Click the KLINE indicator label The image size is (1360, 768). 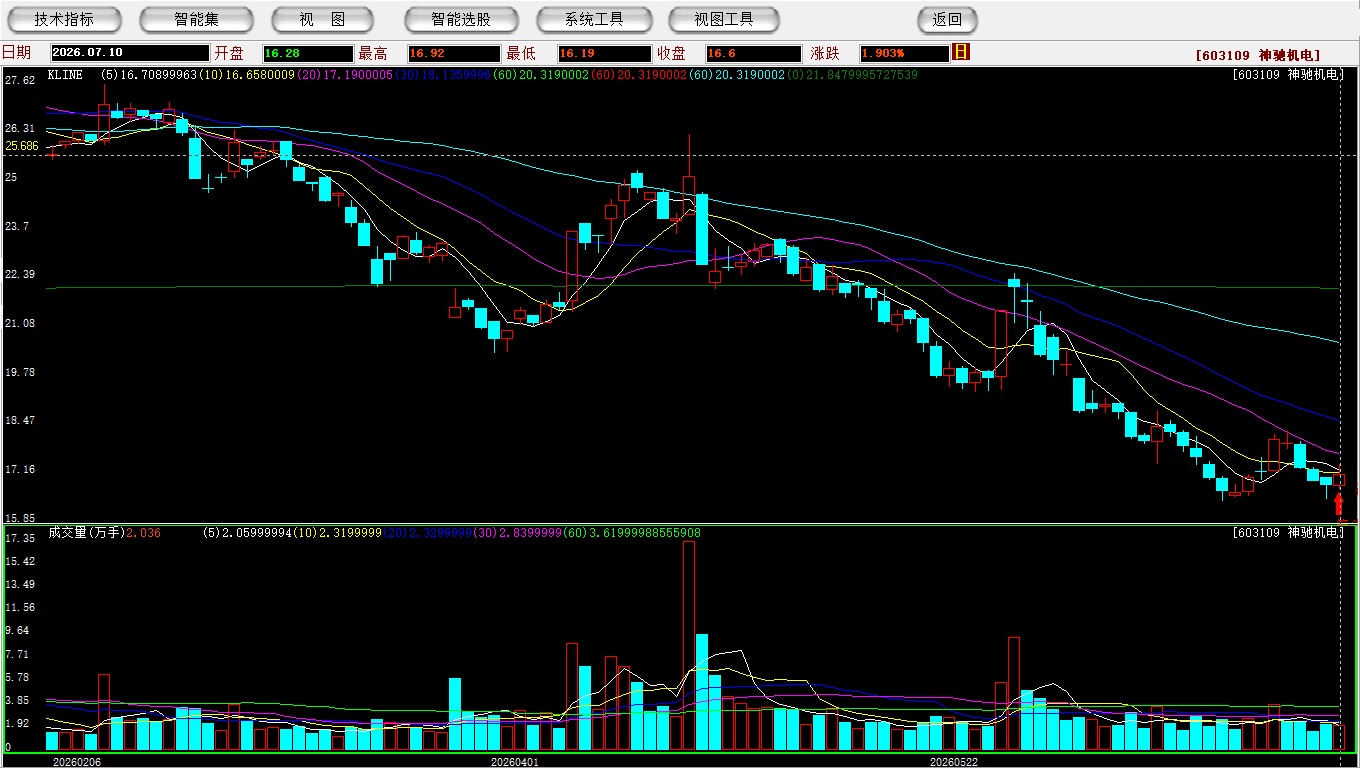65,75
